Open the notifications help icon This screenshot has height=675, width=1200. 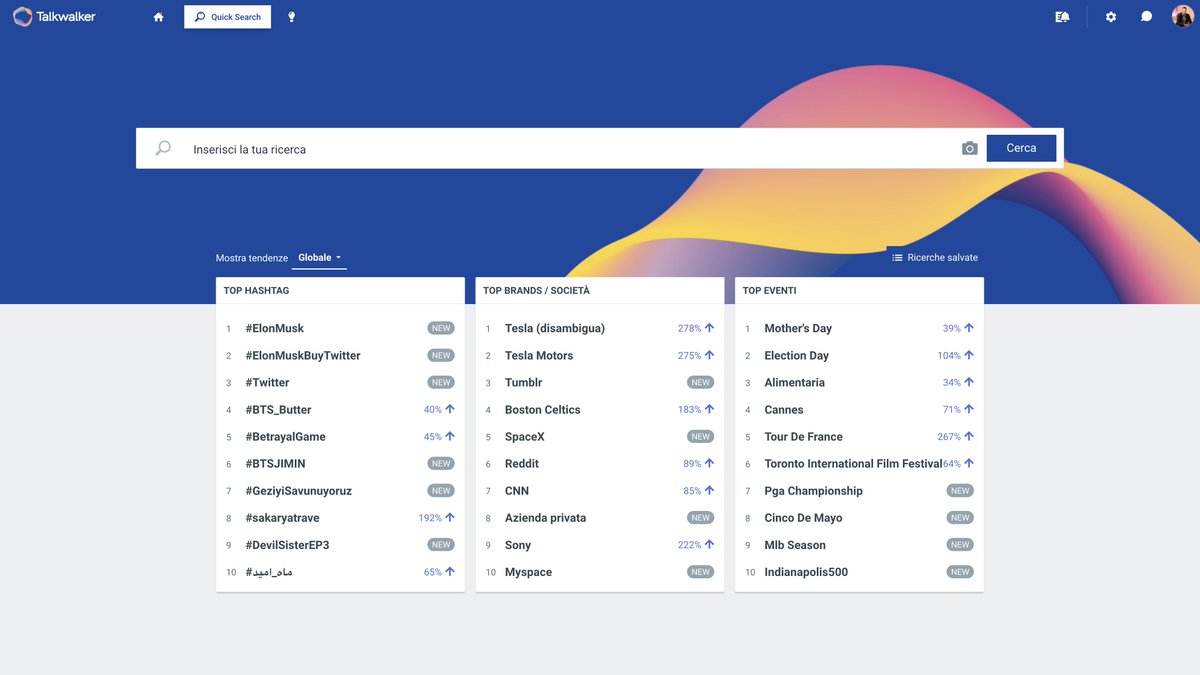(1062, 17)
